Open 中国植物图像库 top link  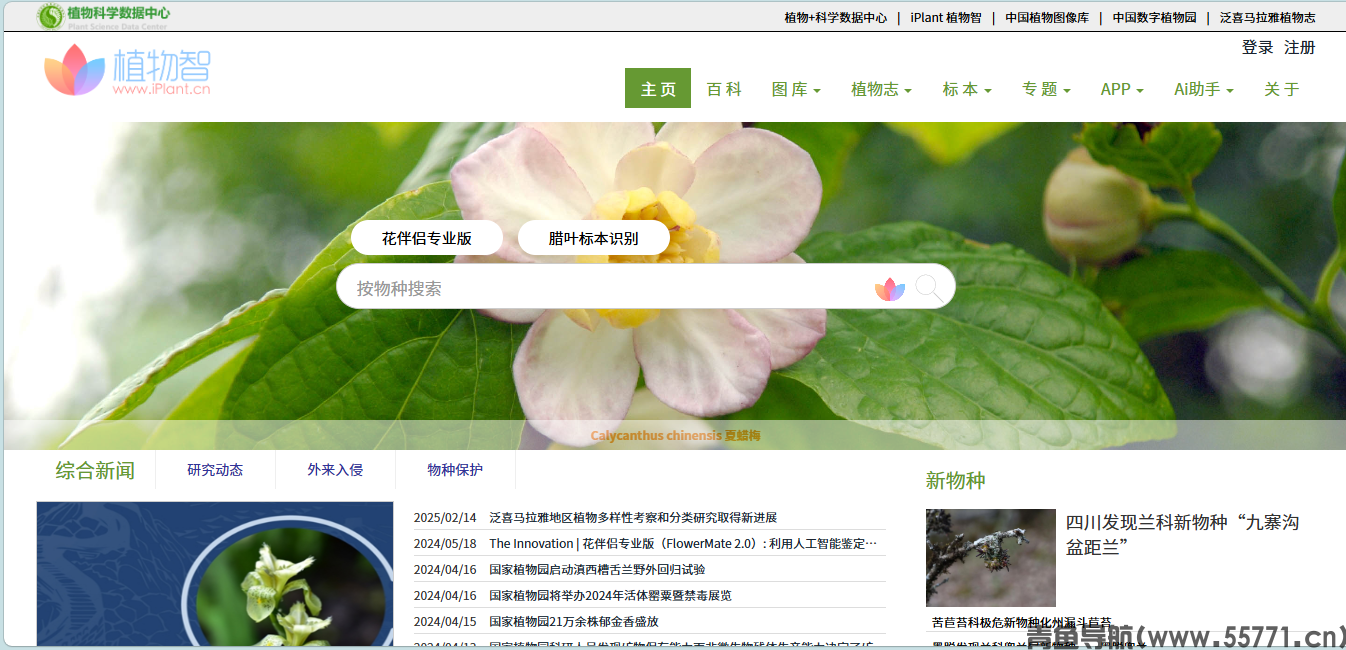click(x=1047, y=17)
